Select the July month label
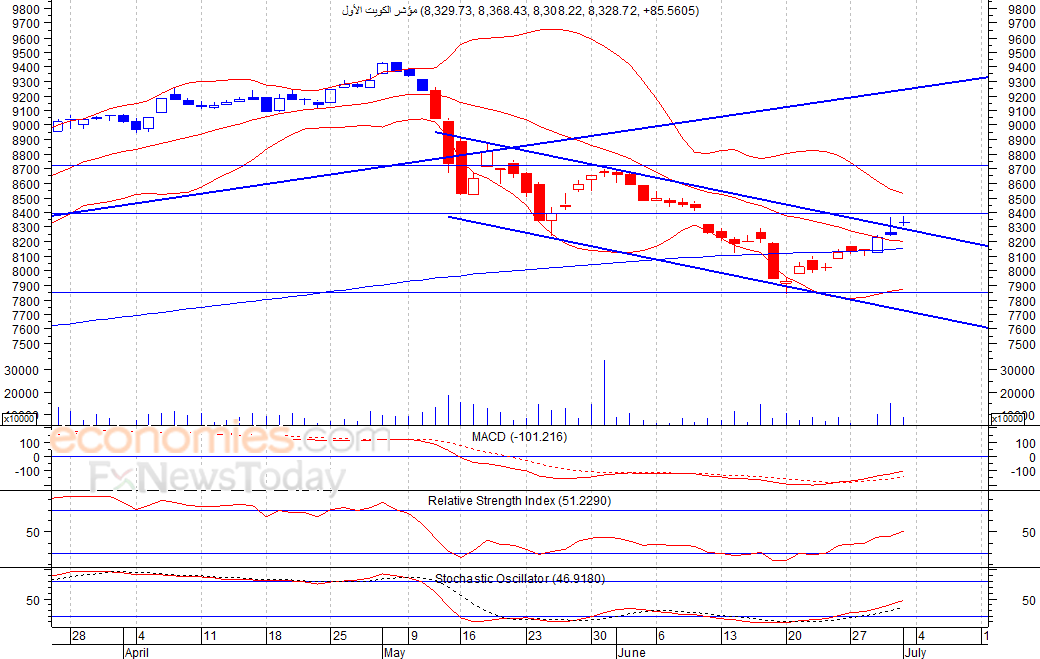Viewport: 1040px width, 659px height. (x=915, y=652)
